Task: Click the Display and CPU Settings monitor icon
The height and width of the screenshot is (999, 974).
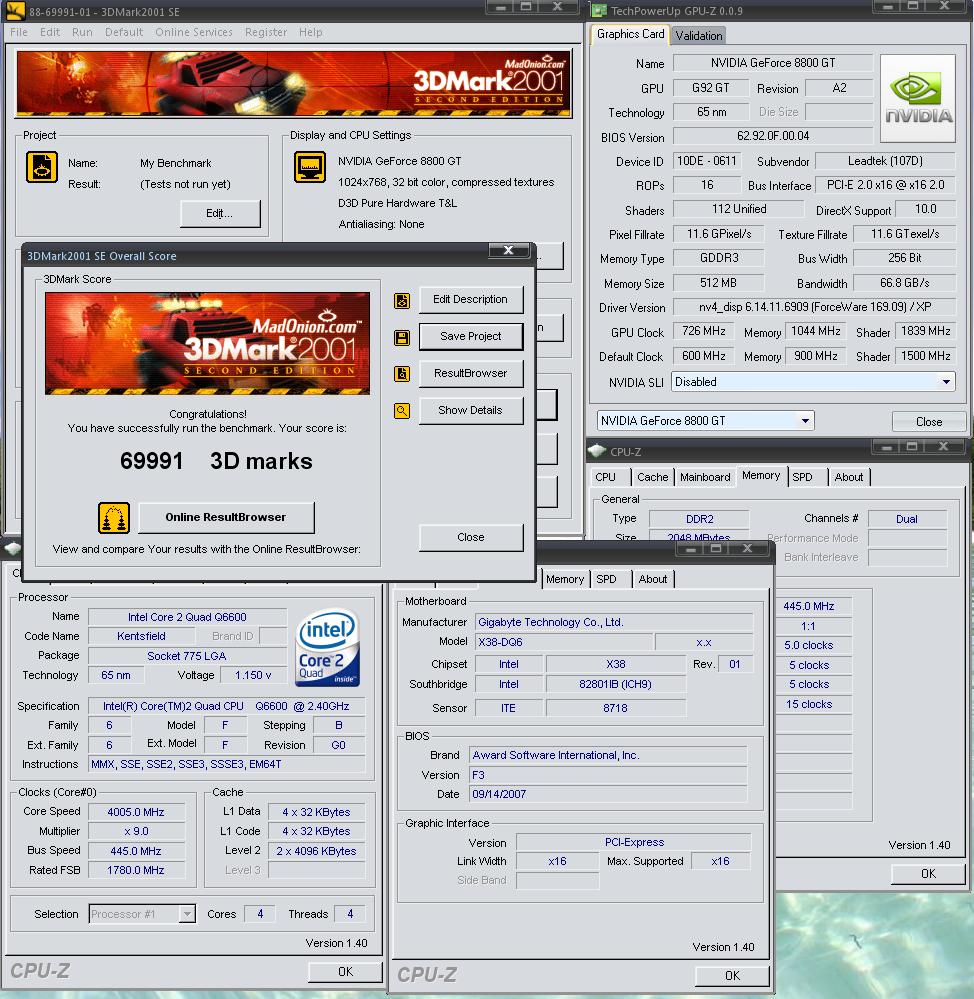Action: coord(310,168)
